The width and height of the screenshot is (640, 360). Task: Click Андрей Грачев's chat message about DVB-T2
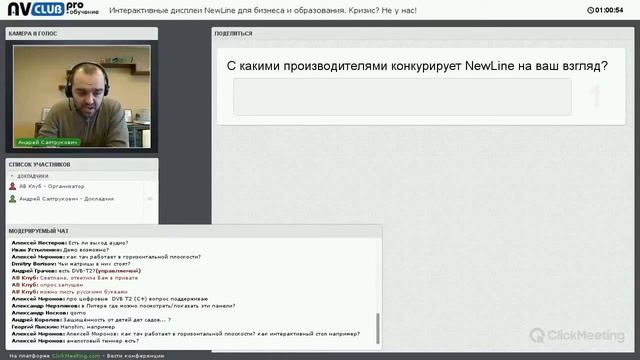click(x=76, y=271)
